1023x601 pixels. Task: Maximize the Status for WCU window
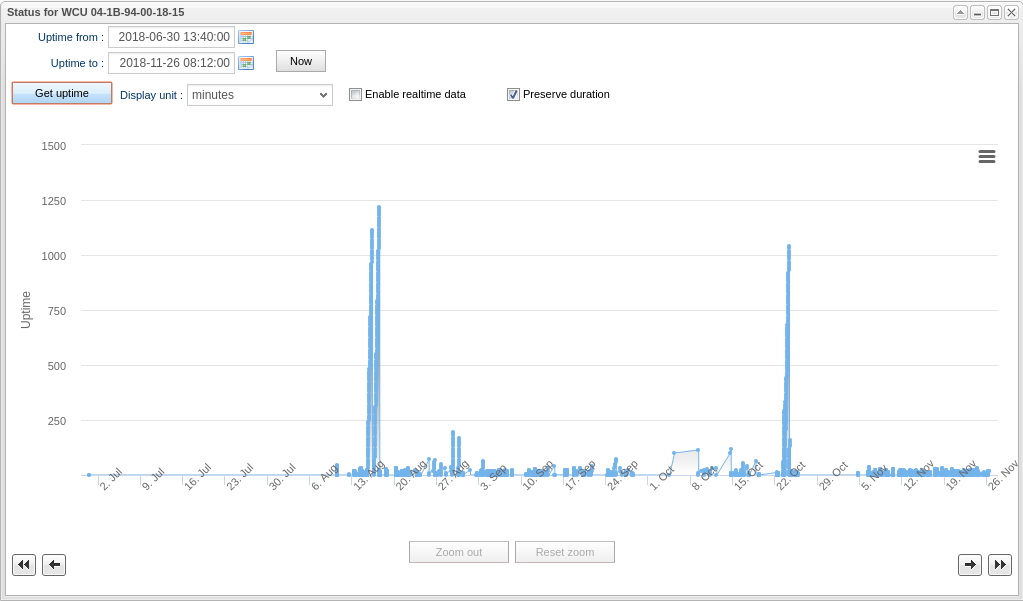point(994,12)
